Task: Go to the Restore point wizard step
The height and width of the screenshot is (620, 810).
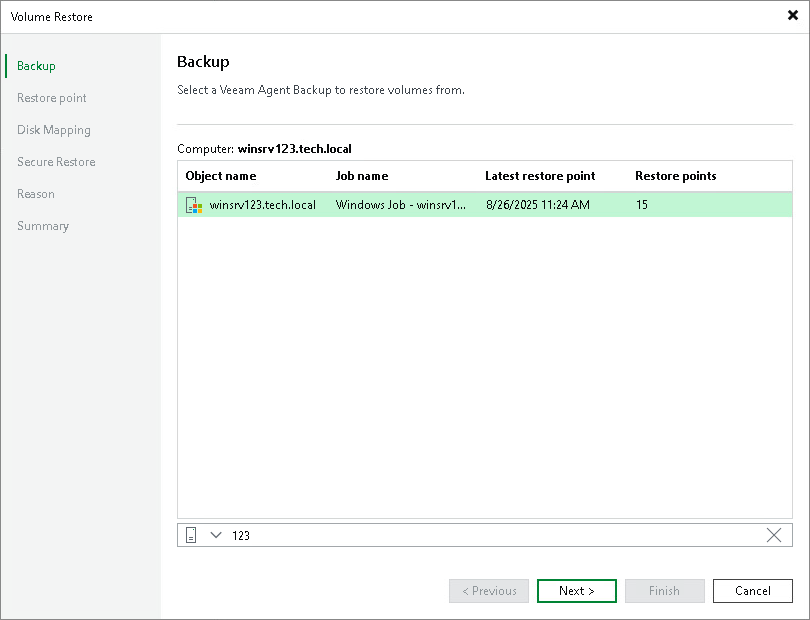Action: [x=52, y=98]
